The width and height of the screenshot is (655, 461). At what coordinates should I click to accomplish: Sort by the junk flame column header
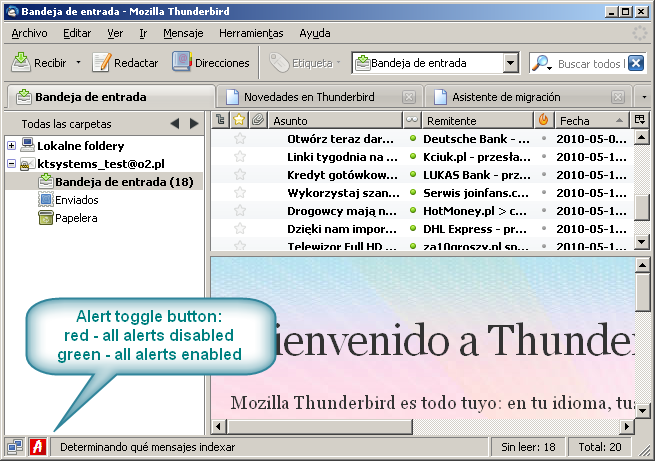coord(543,120)
